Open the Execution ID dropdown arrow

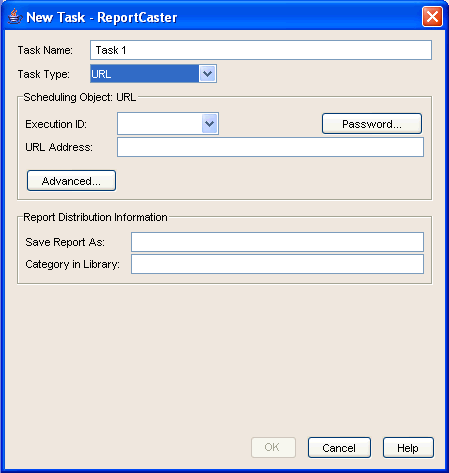pos(210,124)
